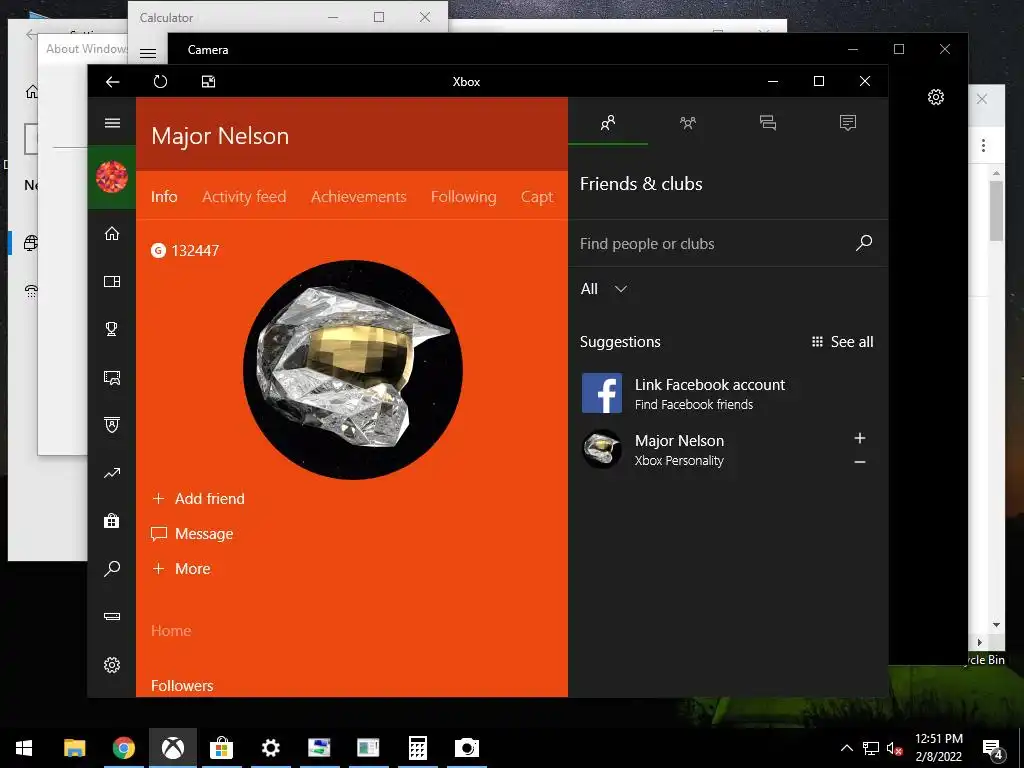Open Clubs shield icon in sidebar
This screenshot has width=1024, height=768.
(112, 425)
